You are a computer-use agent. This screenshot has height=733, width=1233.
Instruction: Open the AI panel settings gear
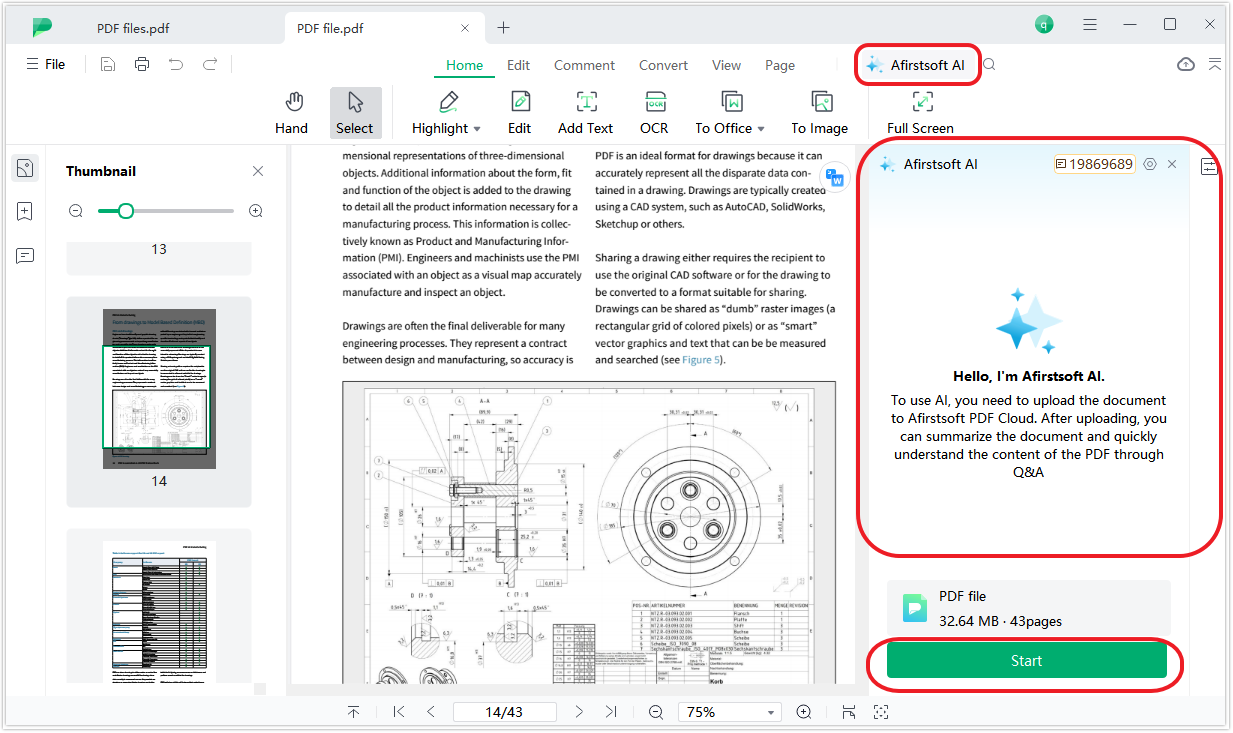click(1150, 164)
